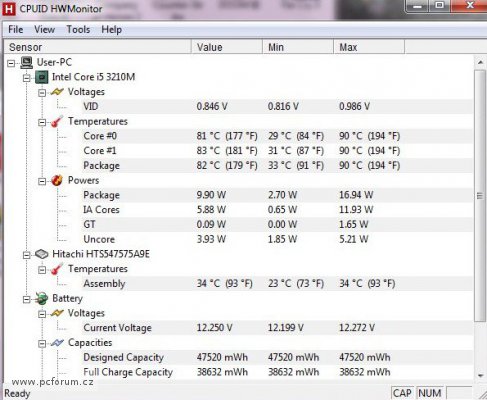Collapse the Intel Core i5 3210M node

coord(26,78)
